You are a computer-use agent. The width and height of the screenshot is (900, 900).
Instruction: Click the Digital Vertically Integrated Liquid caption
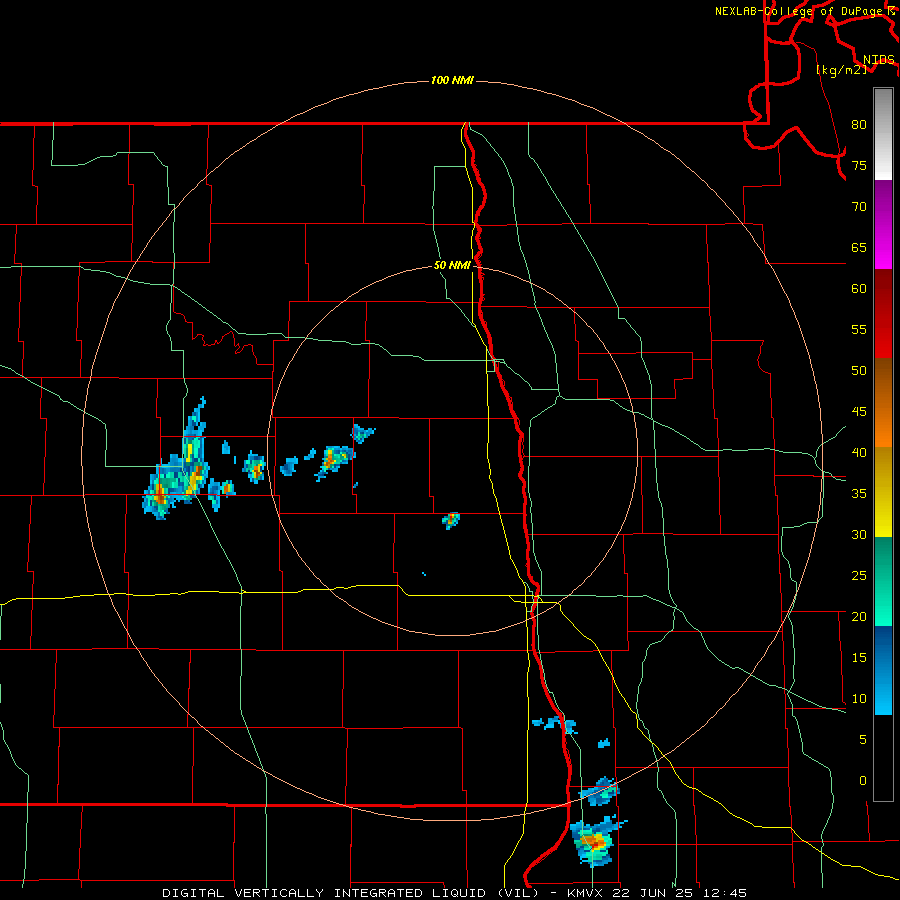455,893
